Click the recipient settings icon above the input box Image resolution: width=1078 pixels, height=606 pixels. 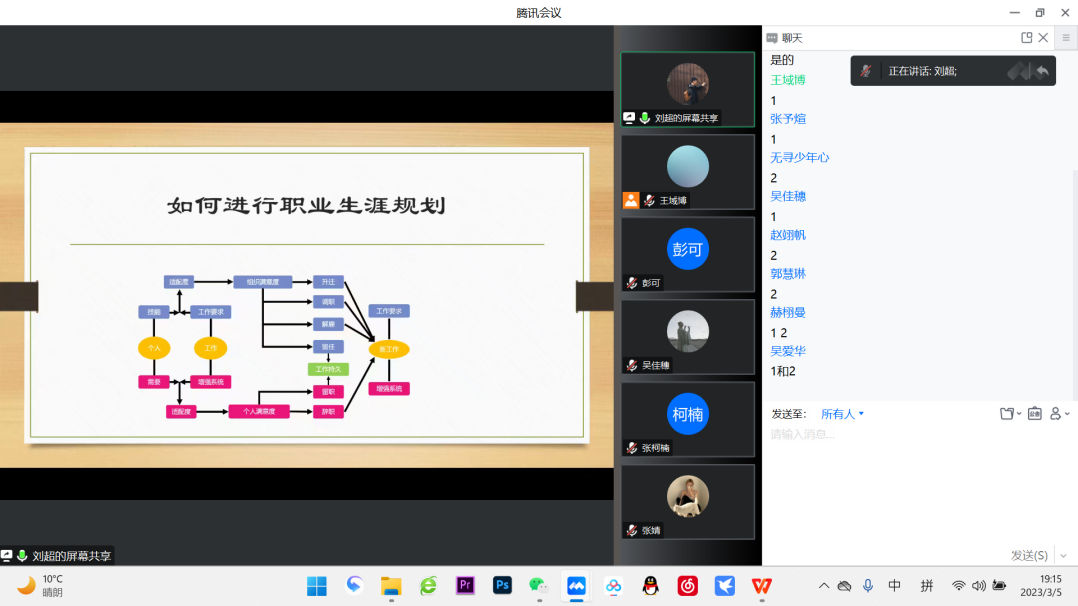[1057, 413]
